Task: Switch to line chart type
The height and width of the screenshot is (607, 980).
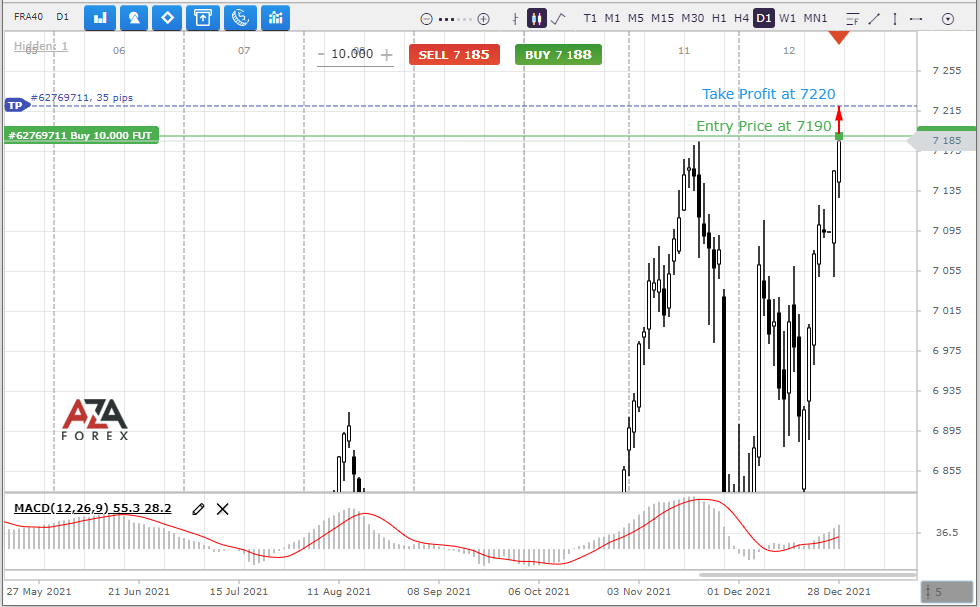Action: tap(558, 19)
